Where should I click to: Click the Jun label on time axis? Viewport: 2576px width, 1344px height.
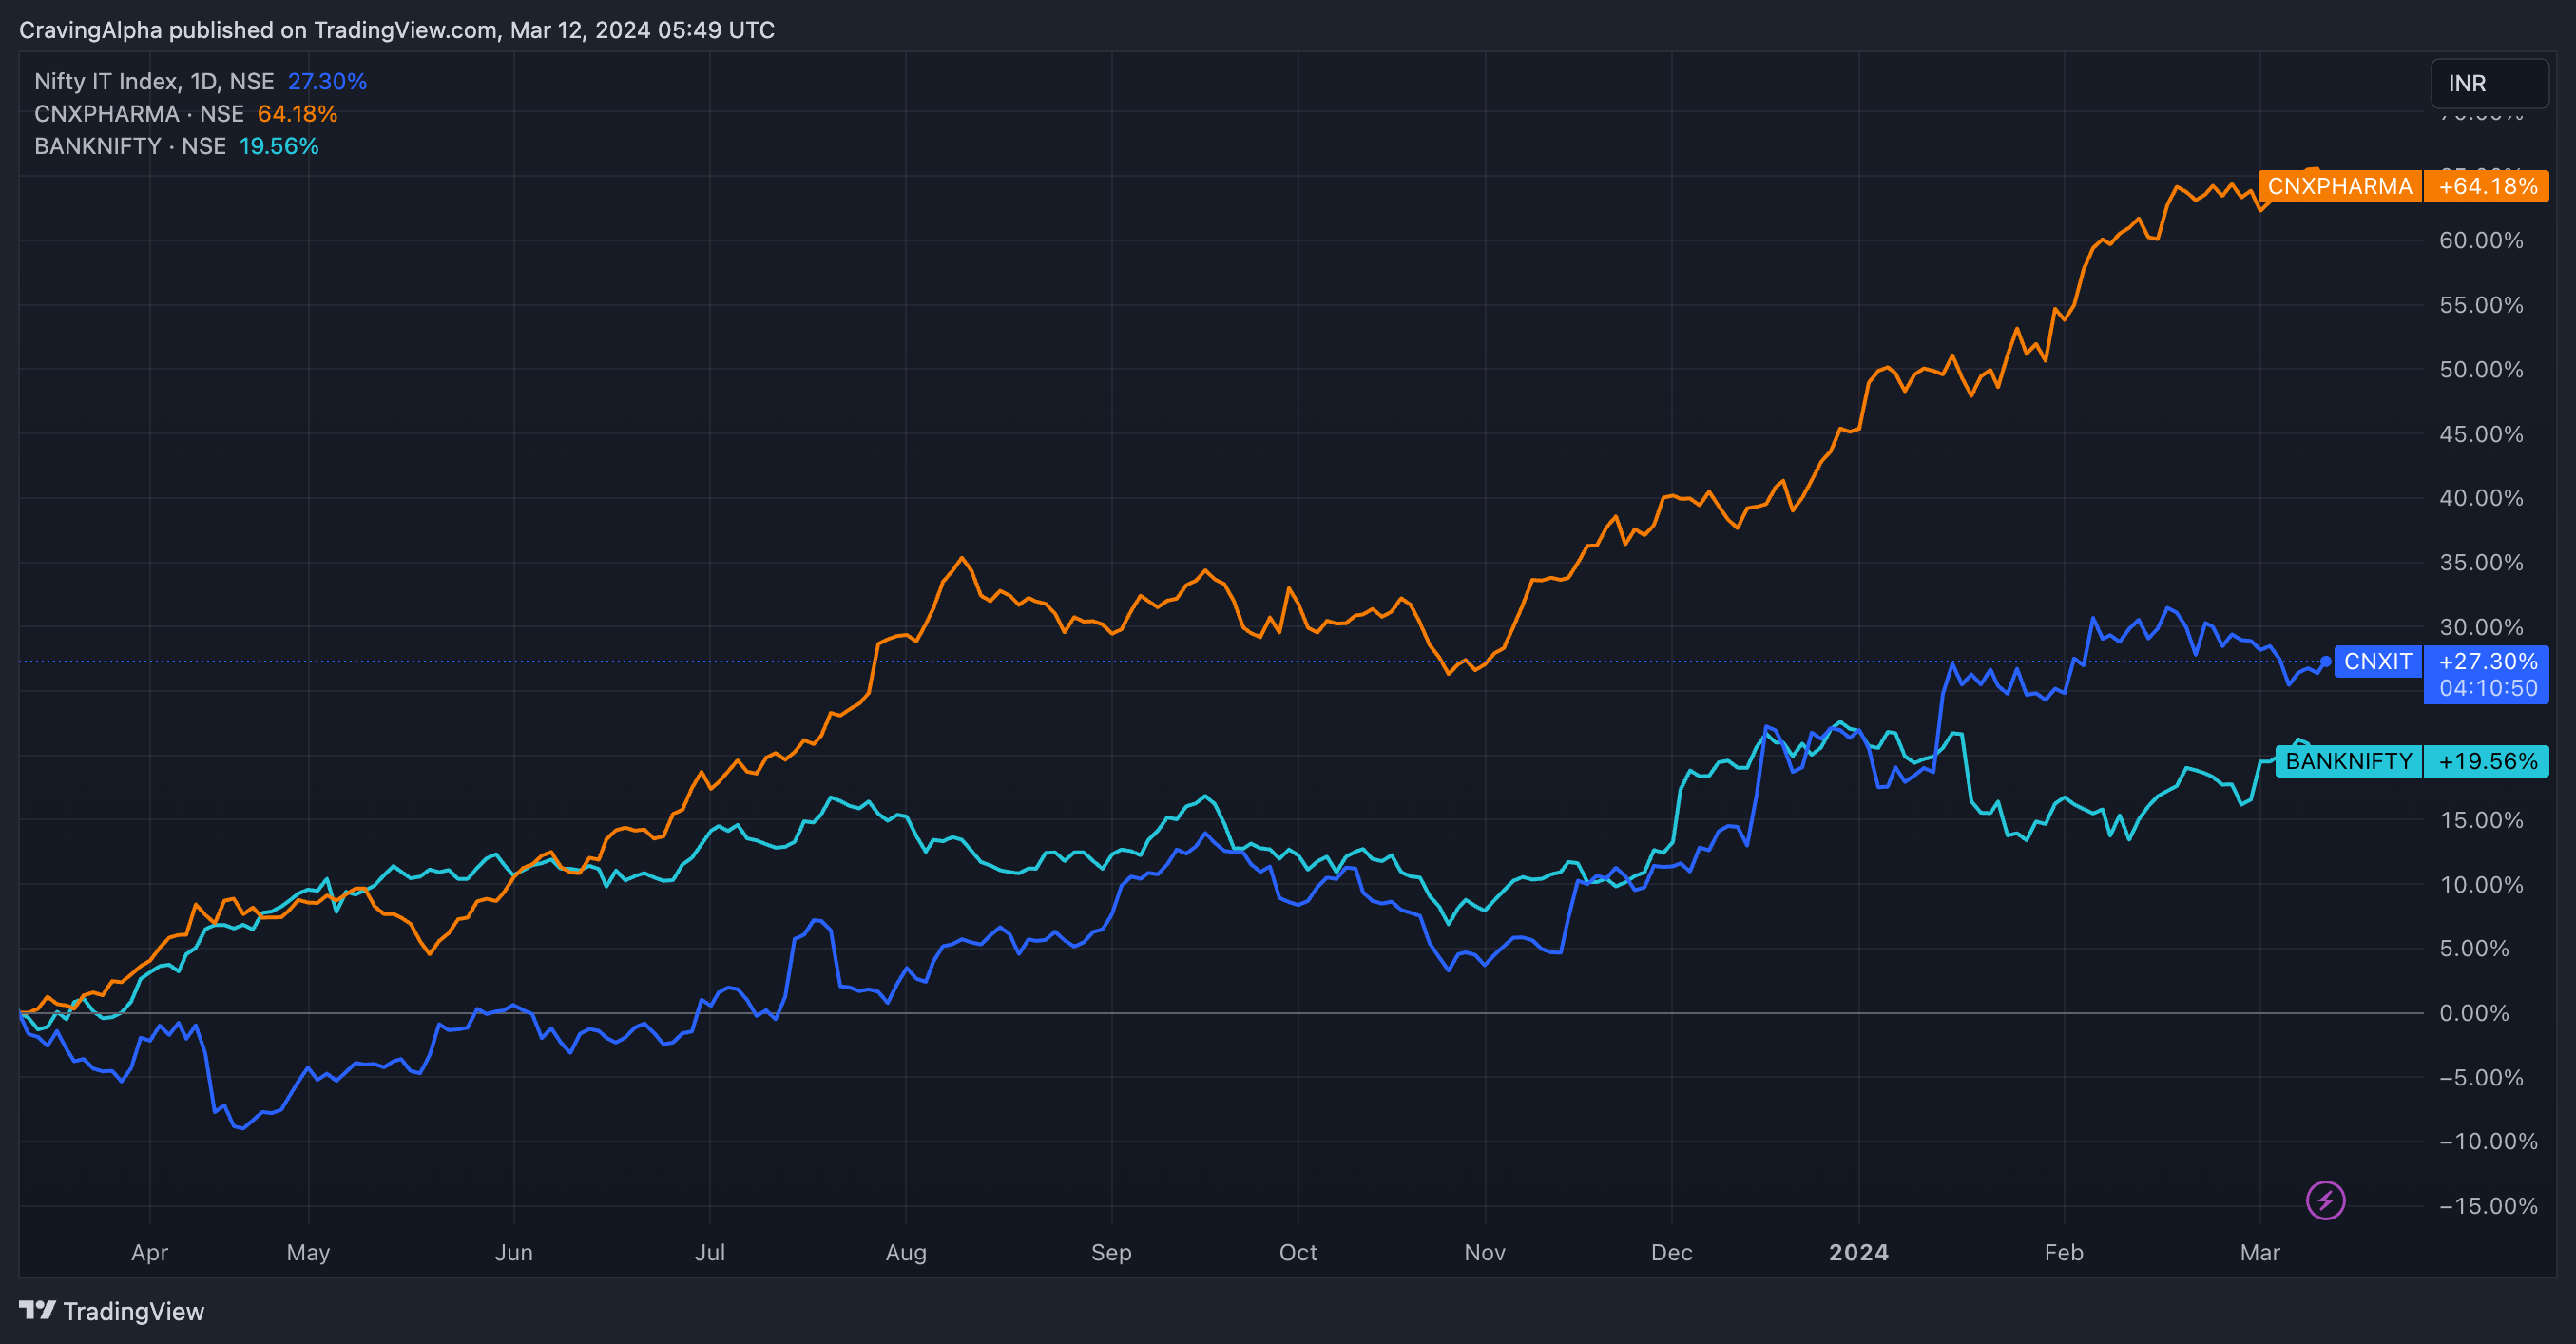[514, 1252]
